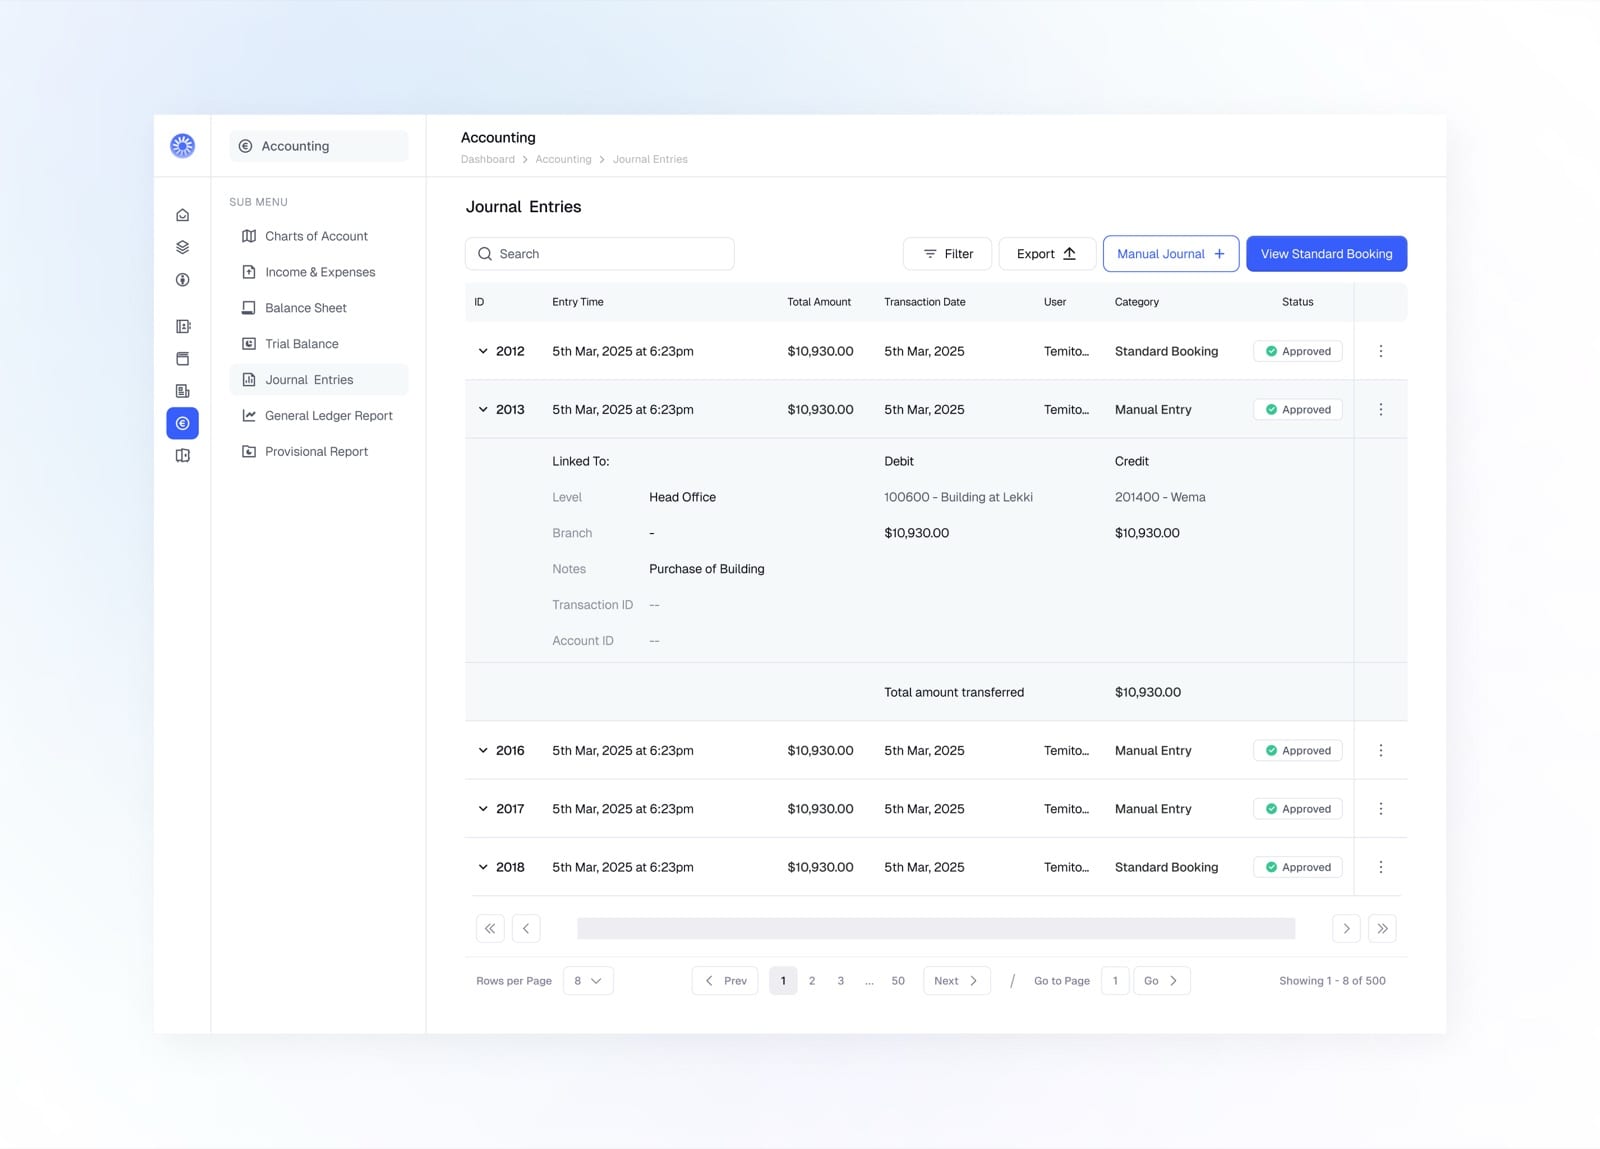1600x1149 pixels.
Task: Open the stacked layers icon in left rail
Action: click(182, 247)
